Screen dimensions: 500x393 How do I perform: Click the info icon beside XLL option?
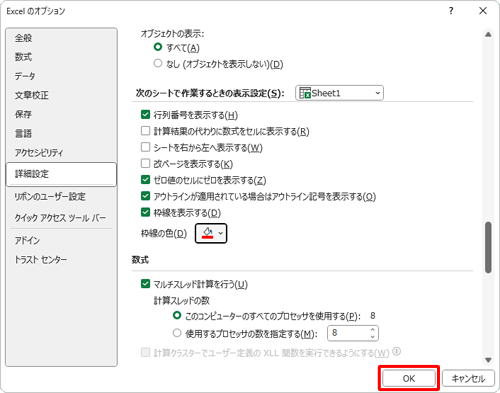click(396, 351)
